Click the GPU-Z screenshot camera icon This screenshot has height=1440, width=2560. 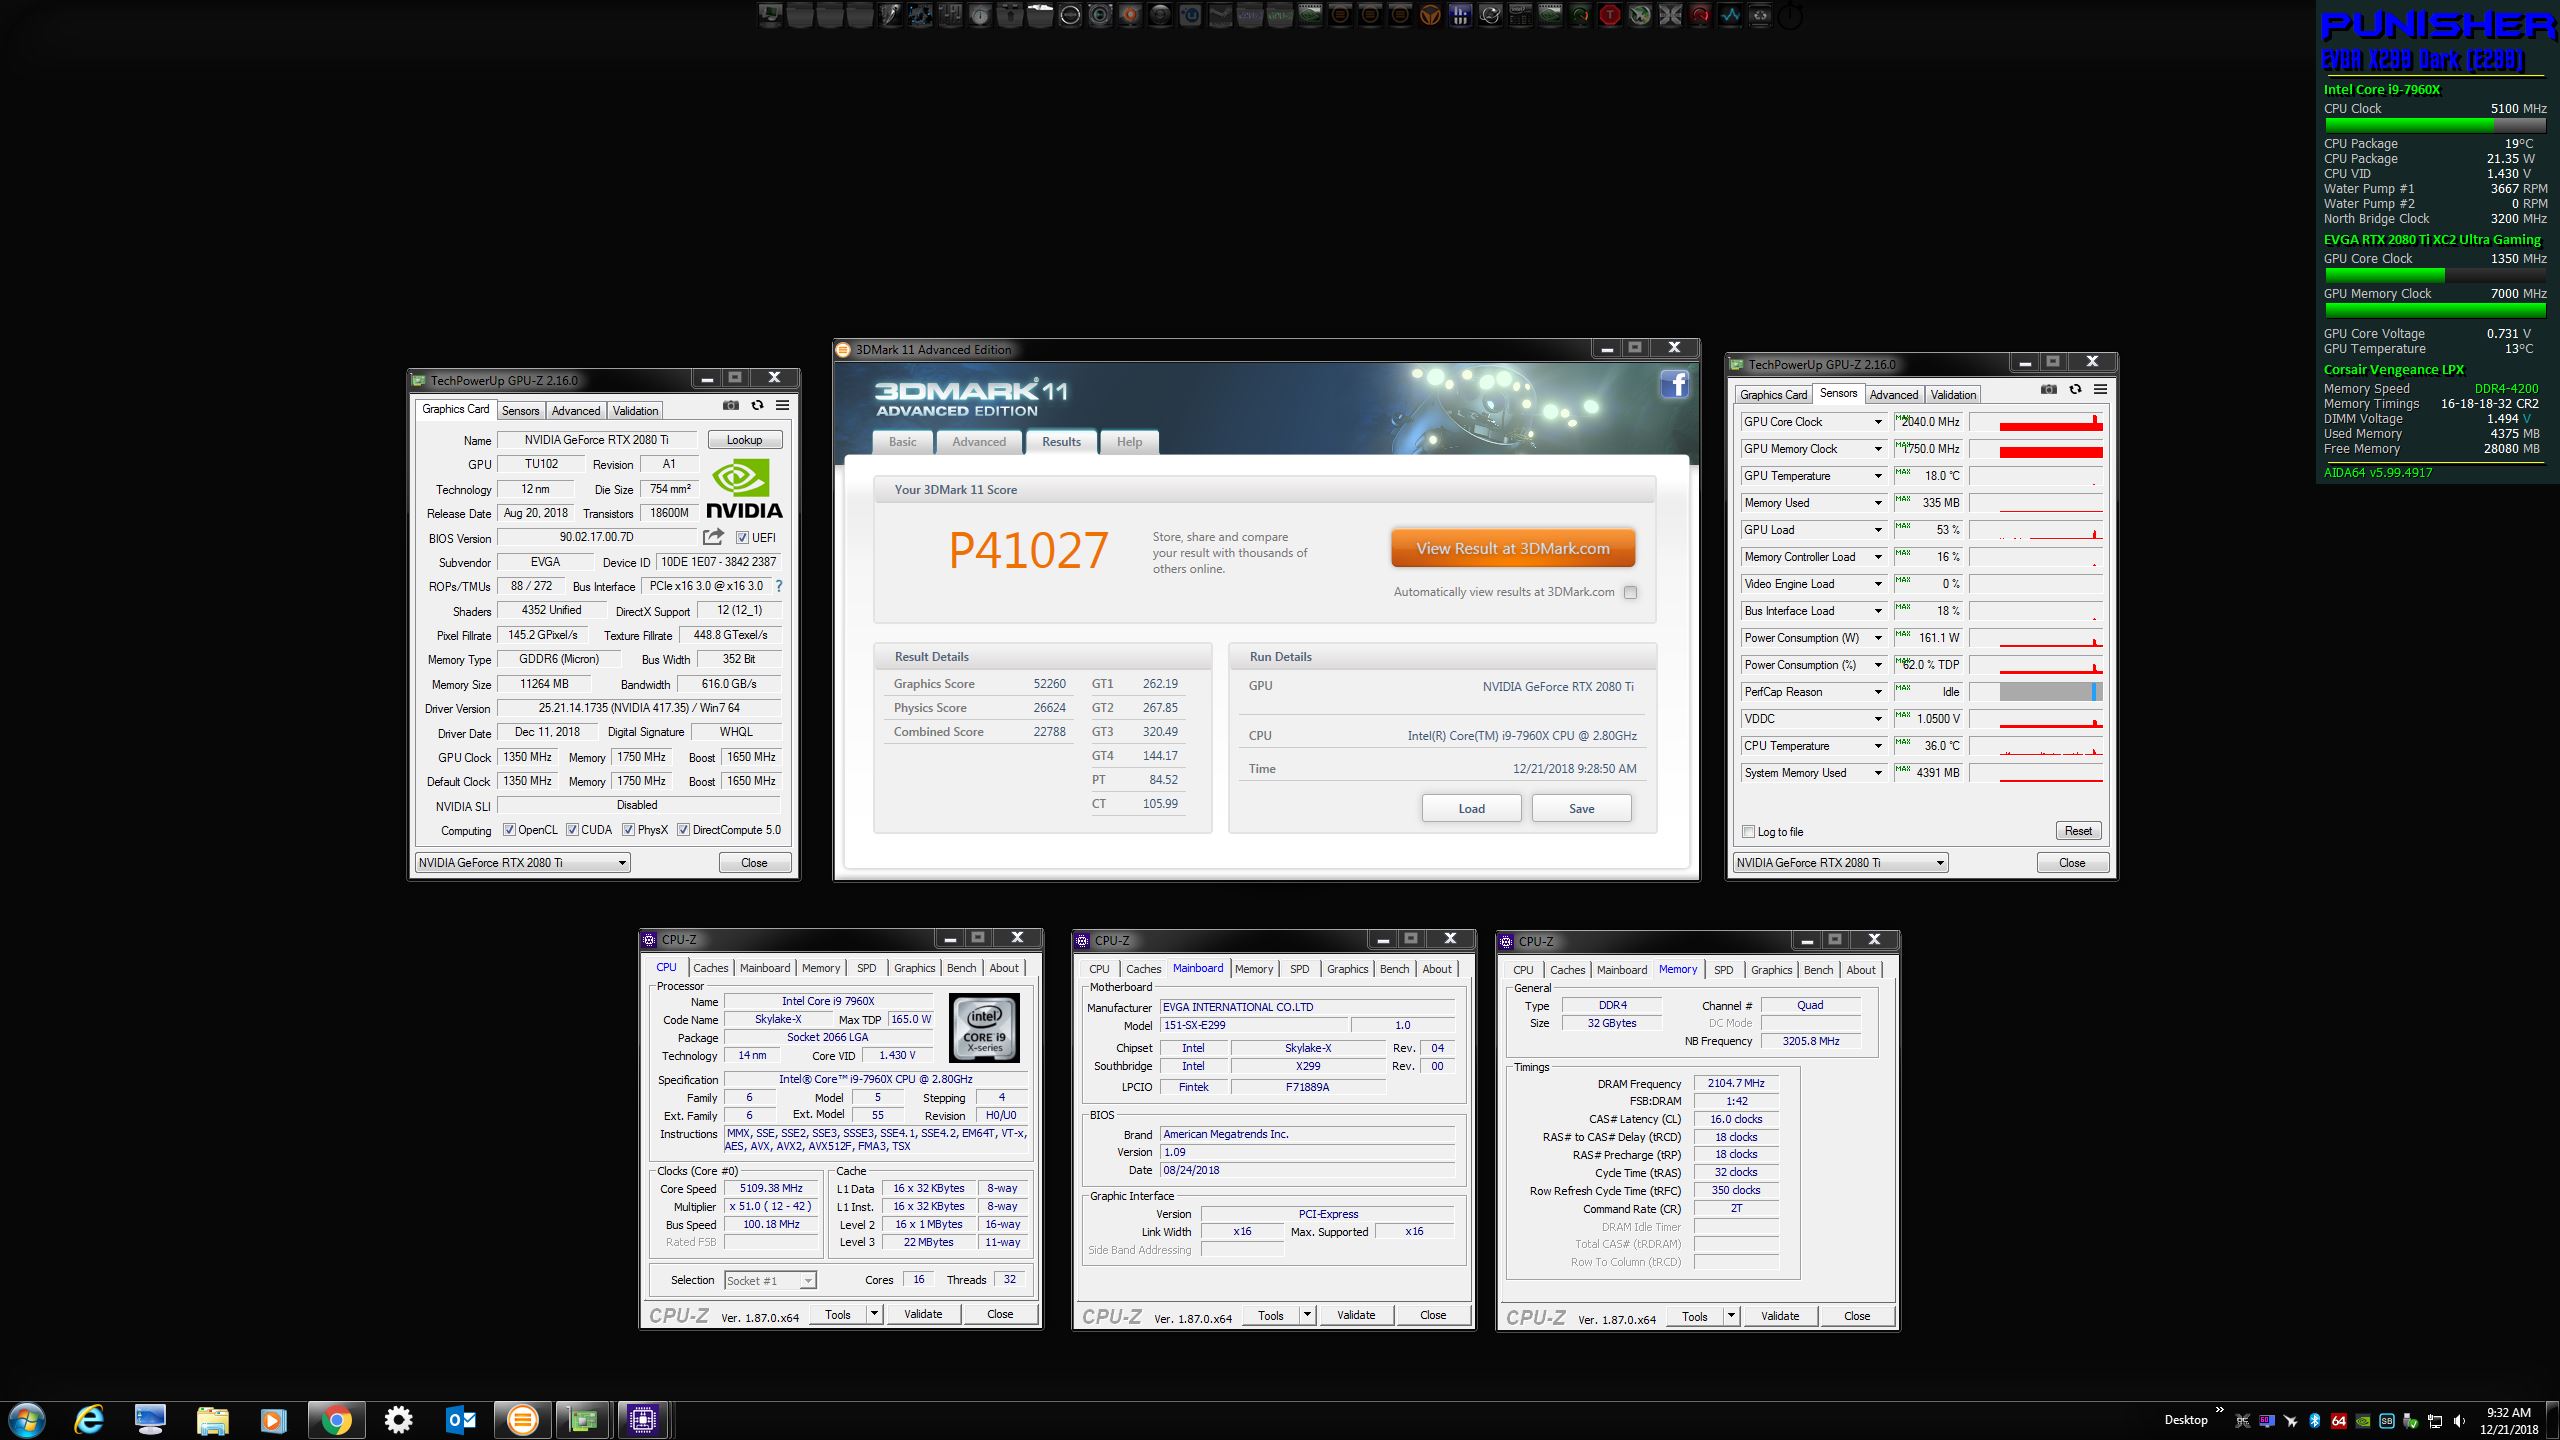pos(731,406)
